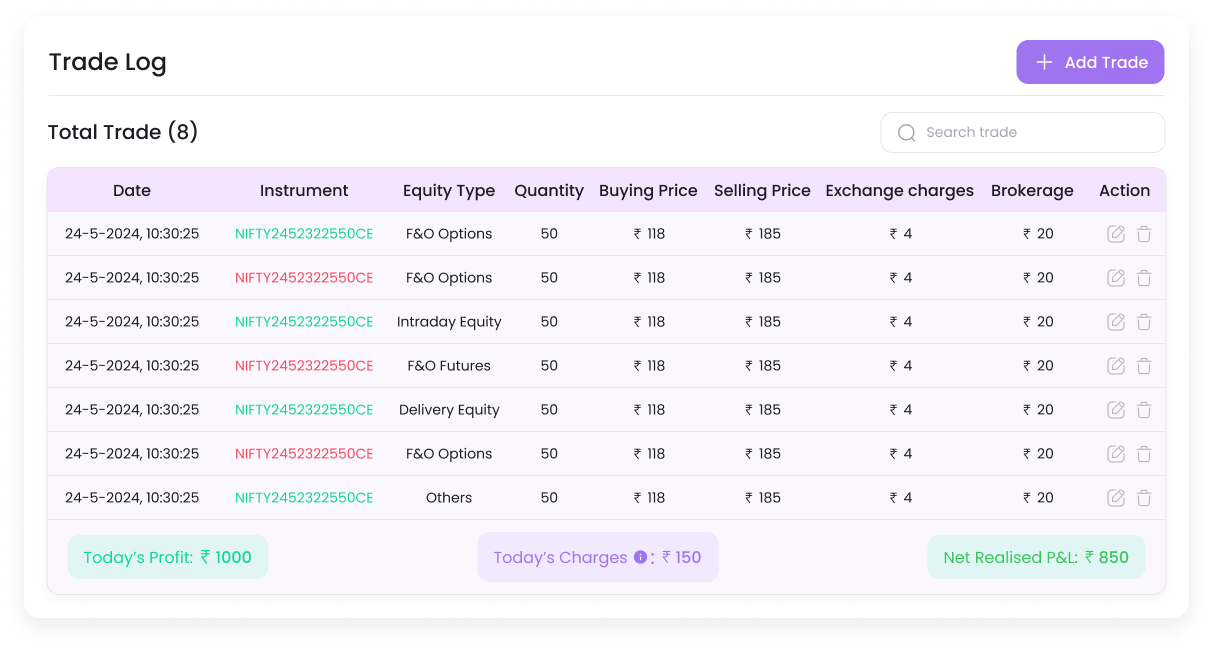Select the Intraday Equity type cell
Image resolution: width=1213 pixels, height=650 pixels.
[449, 322]
